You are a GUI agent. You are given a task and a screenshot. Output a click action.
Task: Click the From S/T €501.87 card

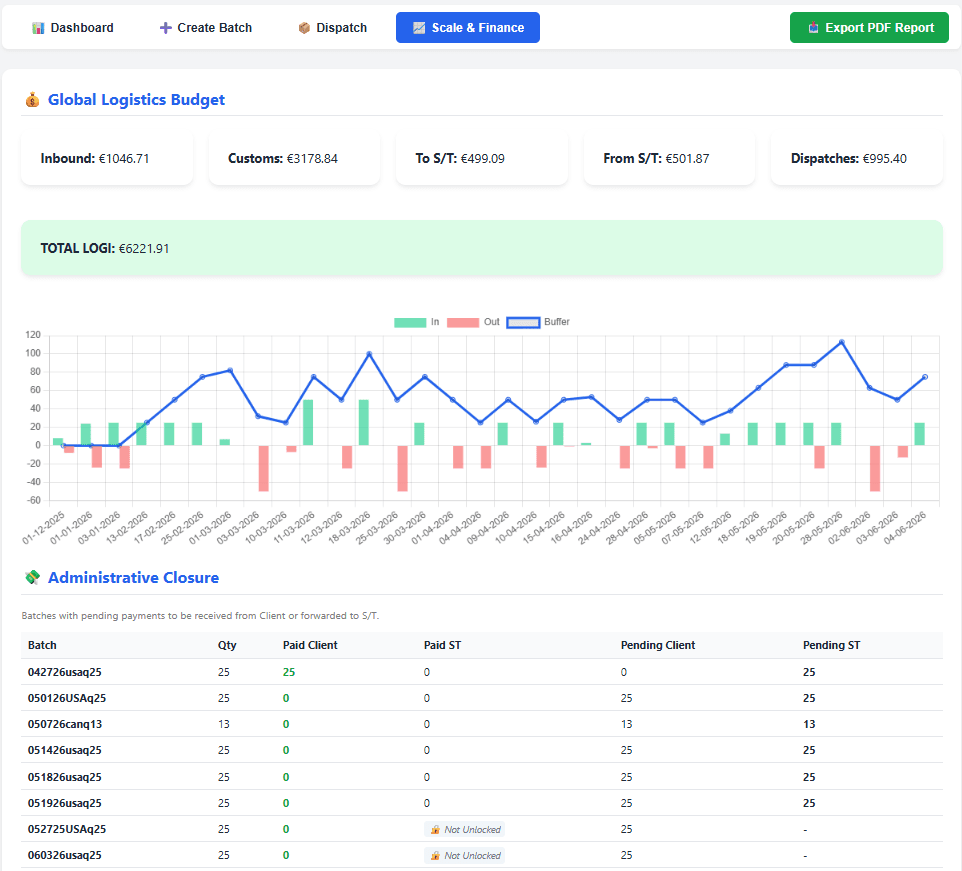coord(669,158)
